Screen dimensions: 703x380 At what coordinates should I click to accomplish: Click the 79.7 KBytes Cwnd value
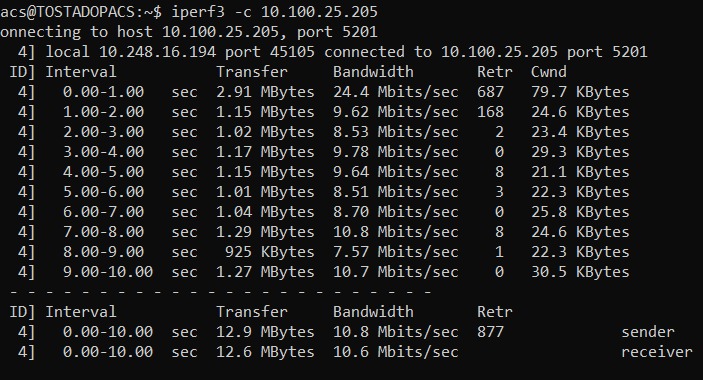pos(580,92)
